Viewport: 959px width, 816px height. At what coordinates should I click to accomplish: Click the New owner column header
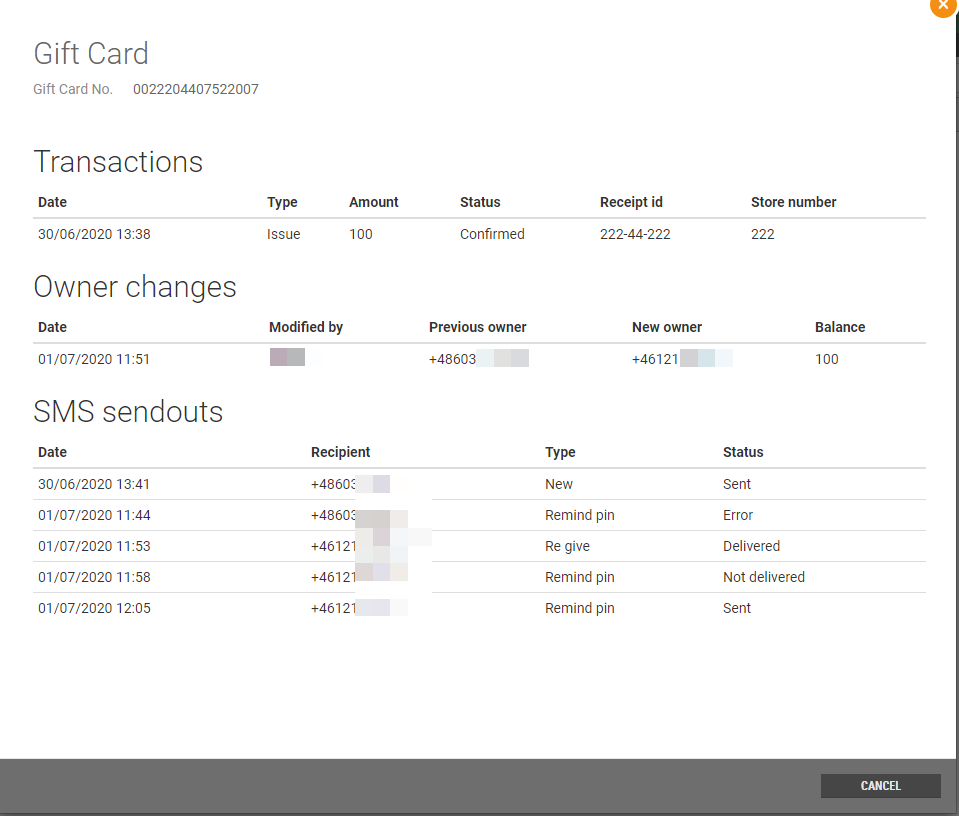666,327
